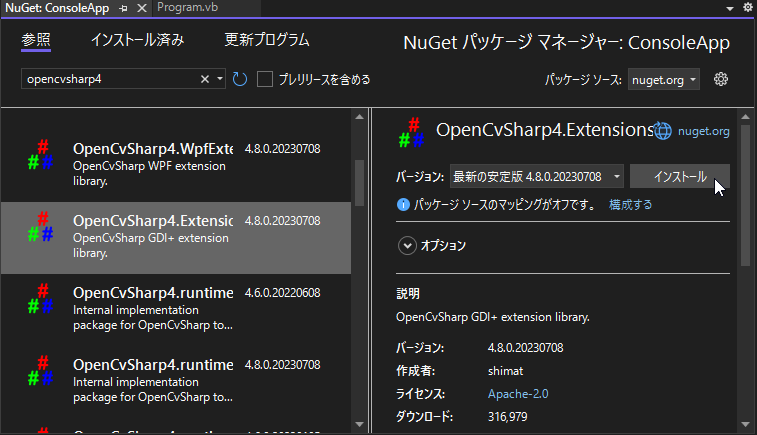Click the version text 4.8.0.20230708 in details
Screen dimensions: 757x435
[x=525, y=348]
